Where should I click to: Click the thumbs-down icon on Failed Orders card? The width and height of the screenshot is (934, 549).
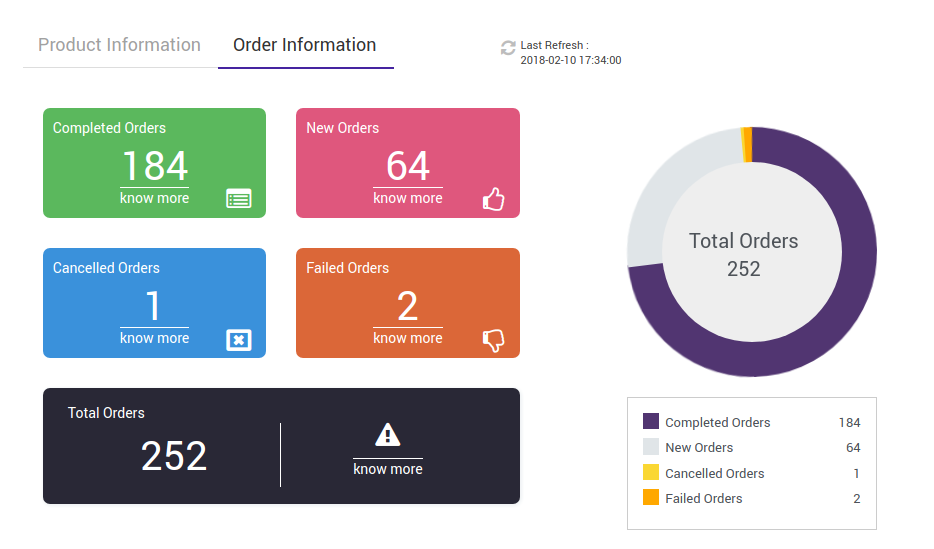[493, 340]
